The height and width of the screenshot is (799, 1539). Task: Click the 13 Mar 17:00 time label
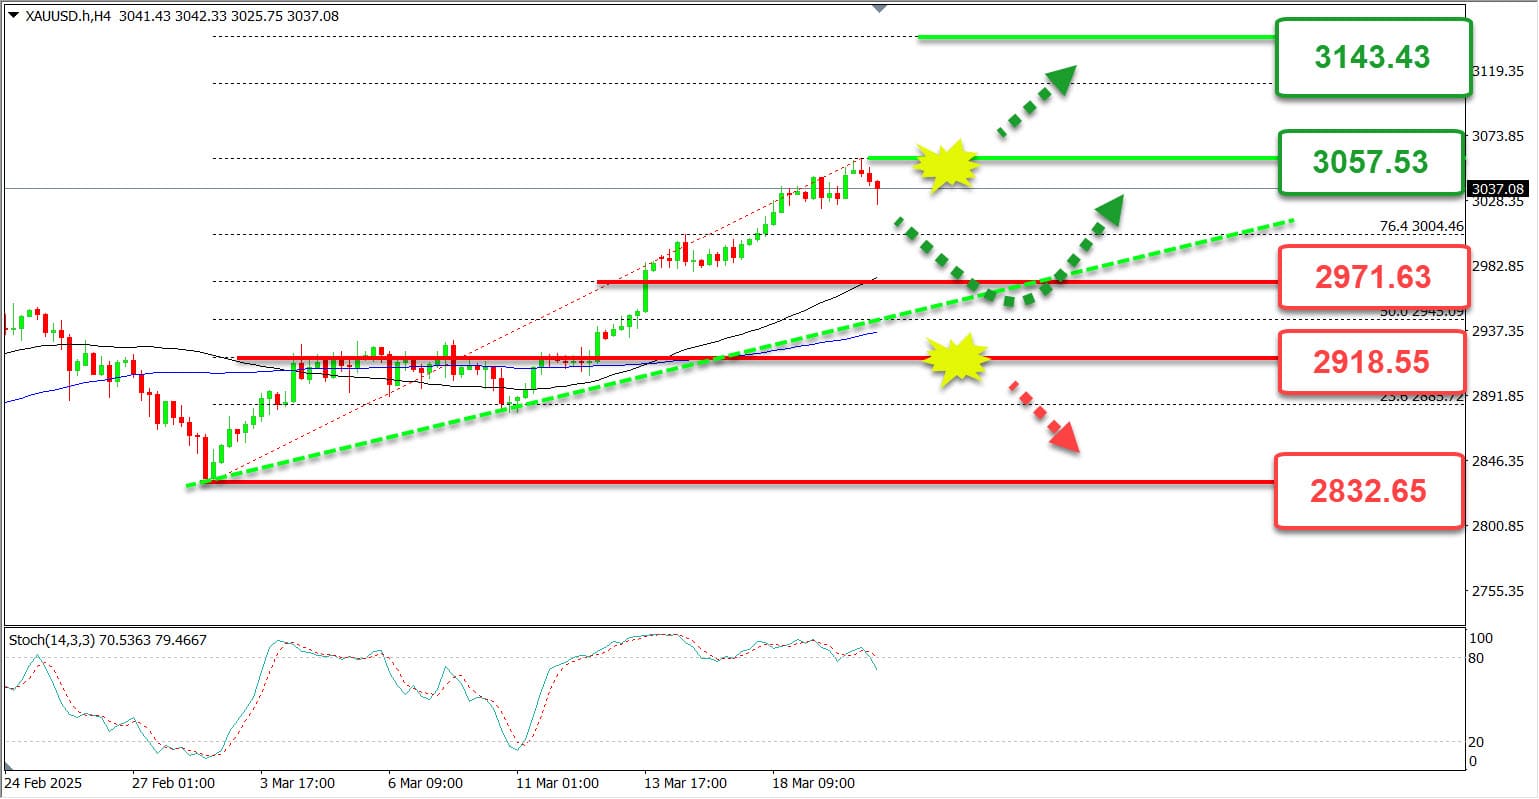(686, 783)
